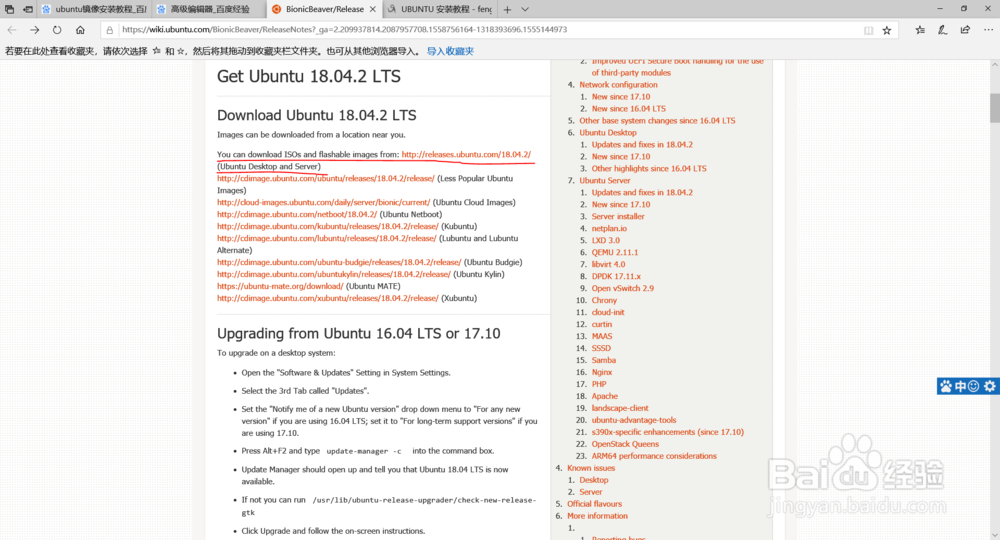Expand the tab preview chevron

point(525,10)
